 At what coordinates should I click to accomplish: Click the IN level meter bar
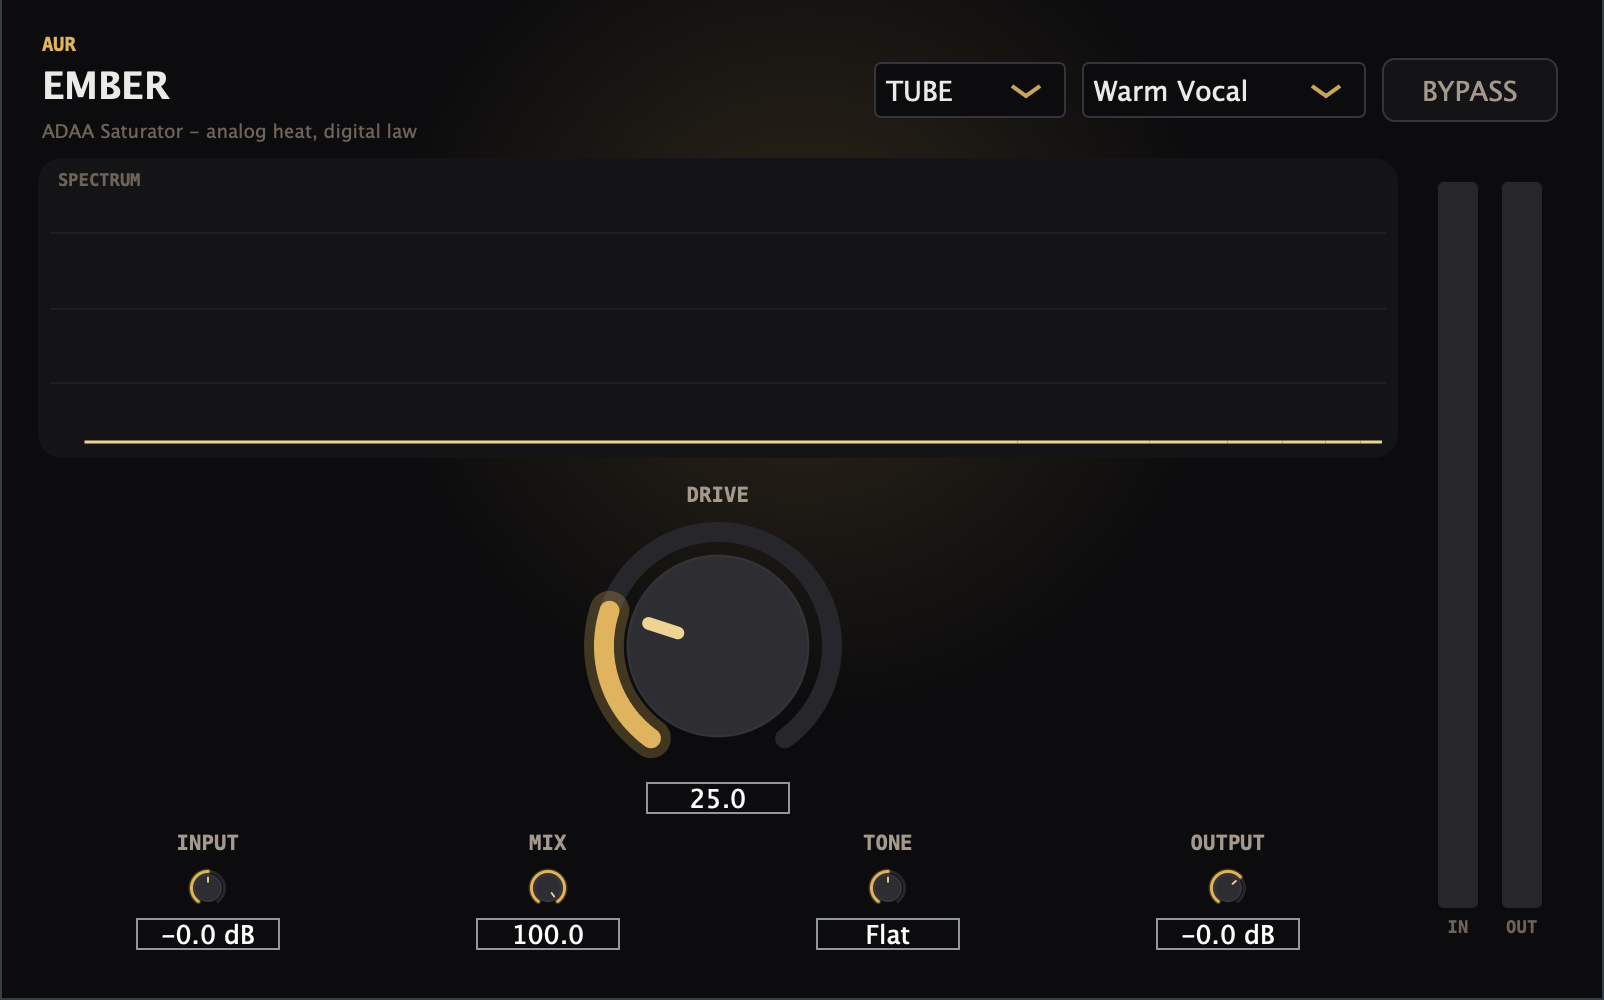[1457, 544]
